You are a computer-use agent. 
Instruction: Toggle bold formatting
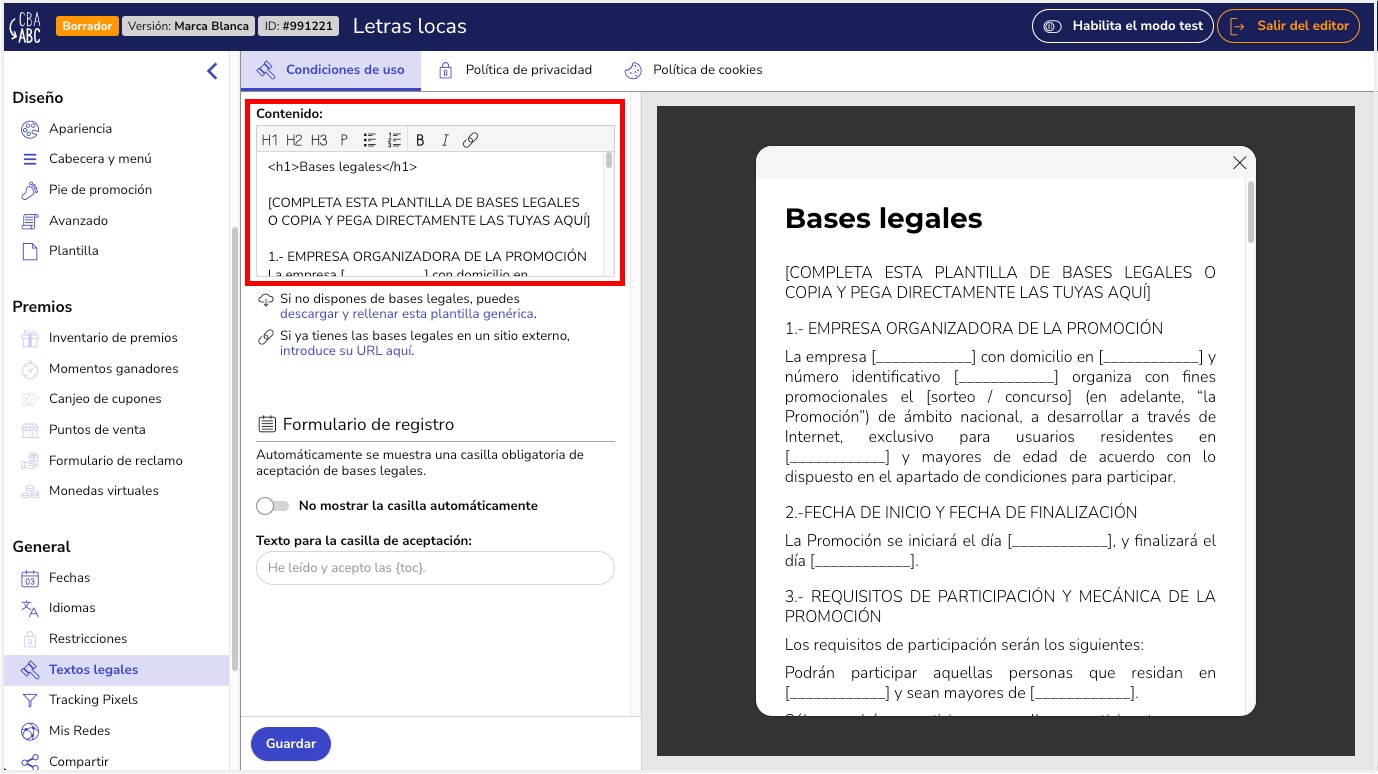420,140
